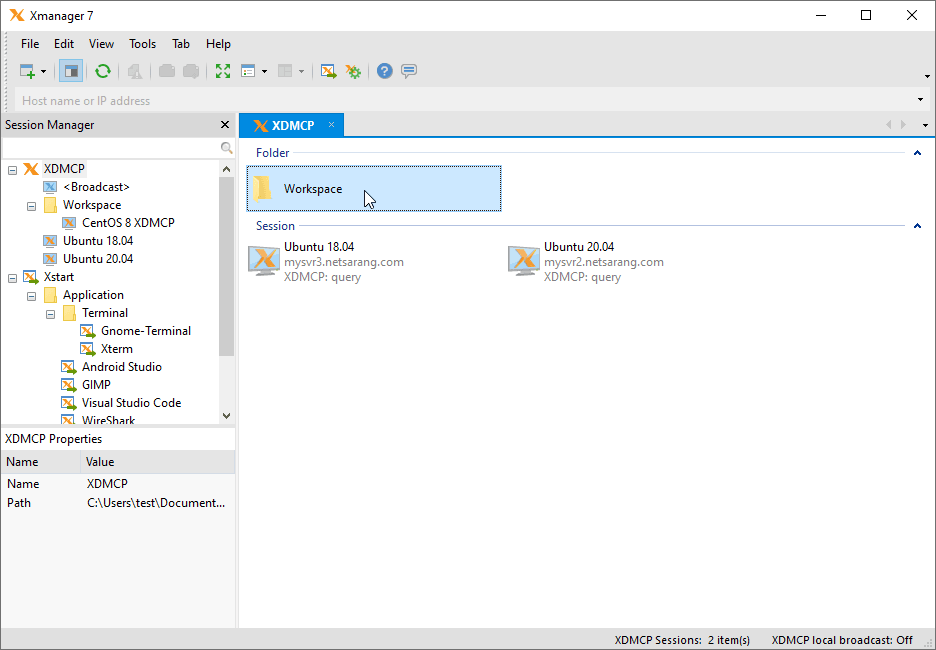
Task: Select Ubuntu 20.04 in the Session Manager tree
Action: click(98, 258)
